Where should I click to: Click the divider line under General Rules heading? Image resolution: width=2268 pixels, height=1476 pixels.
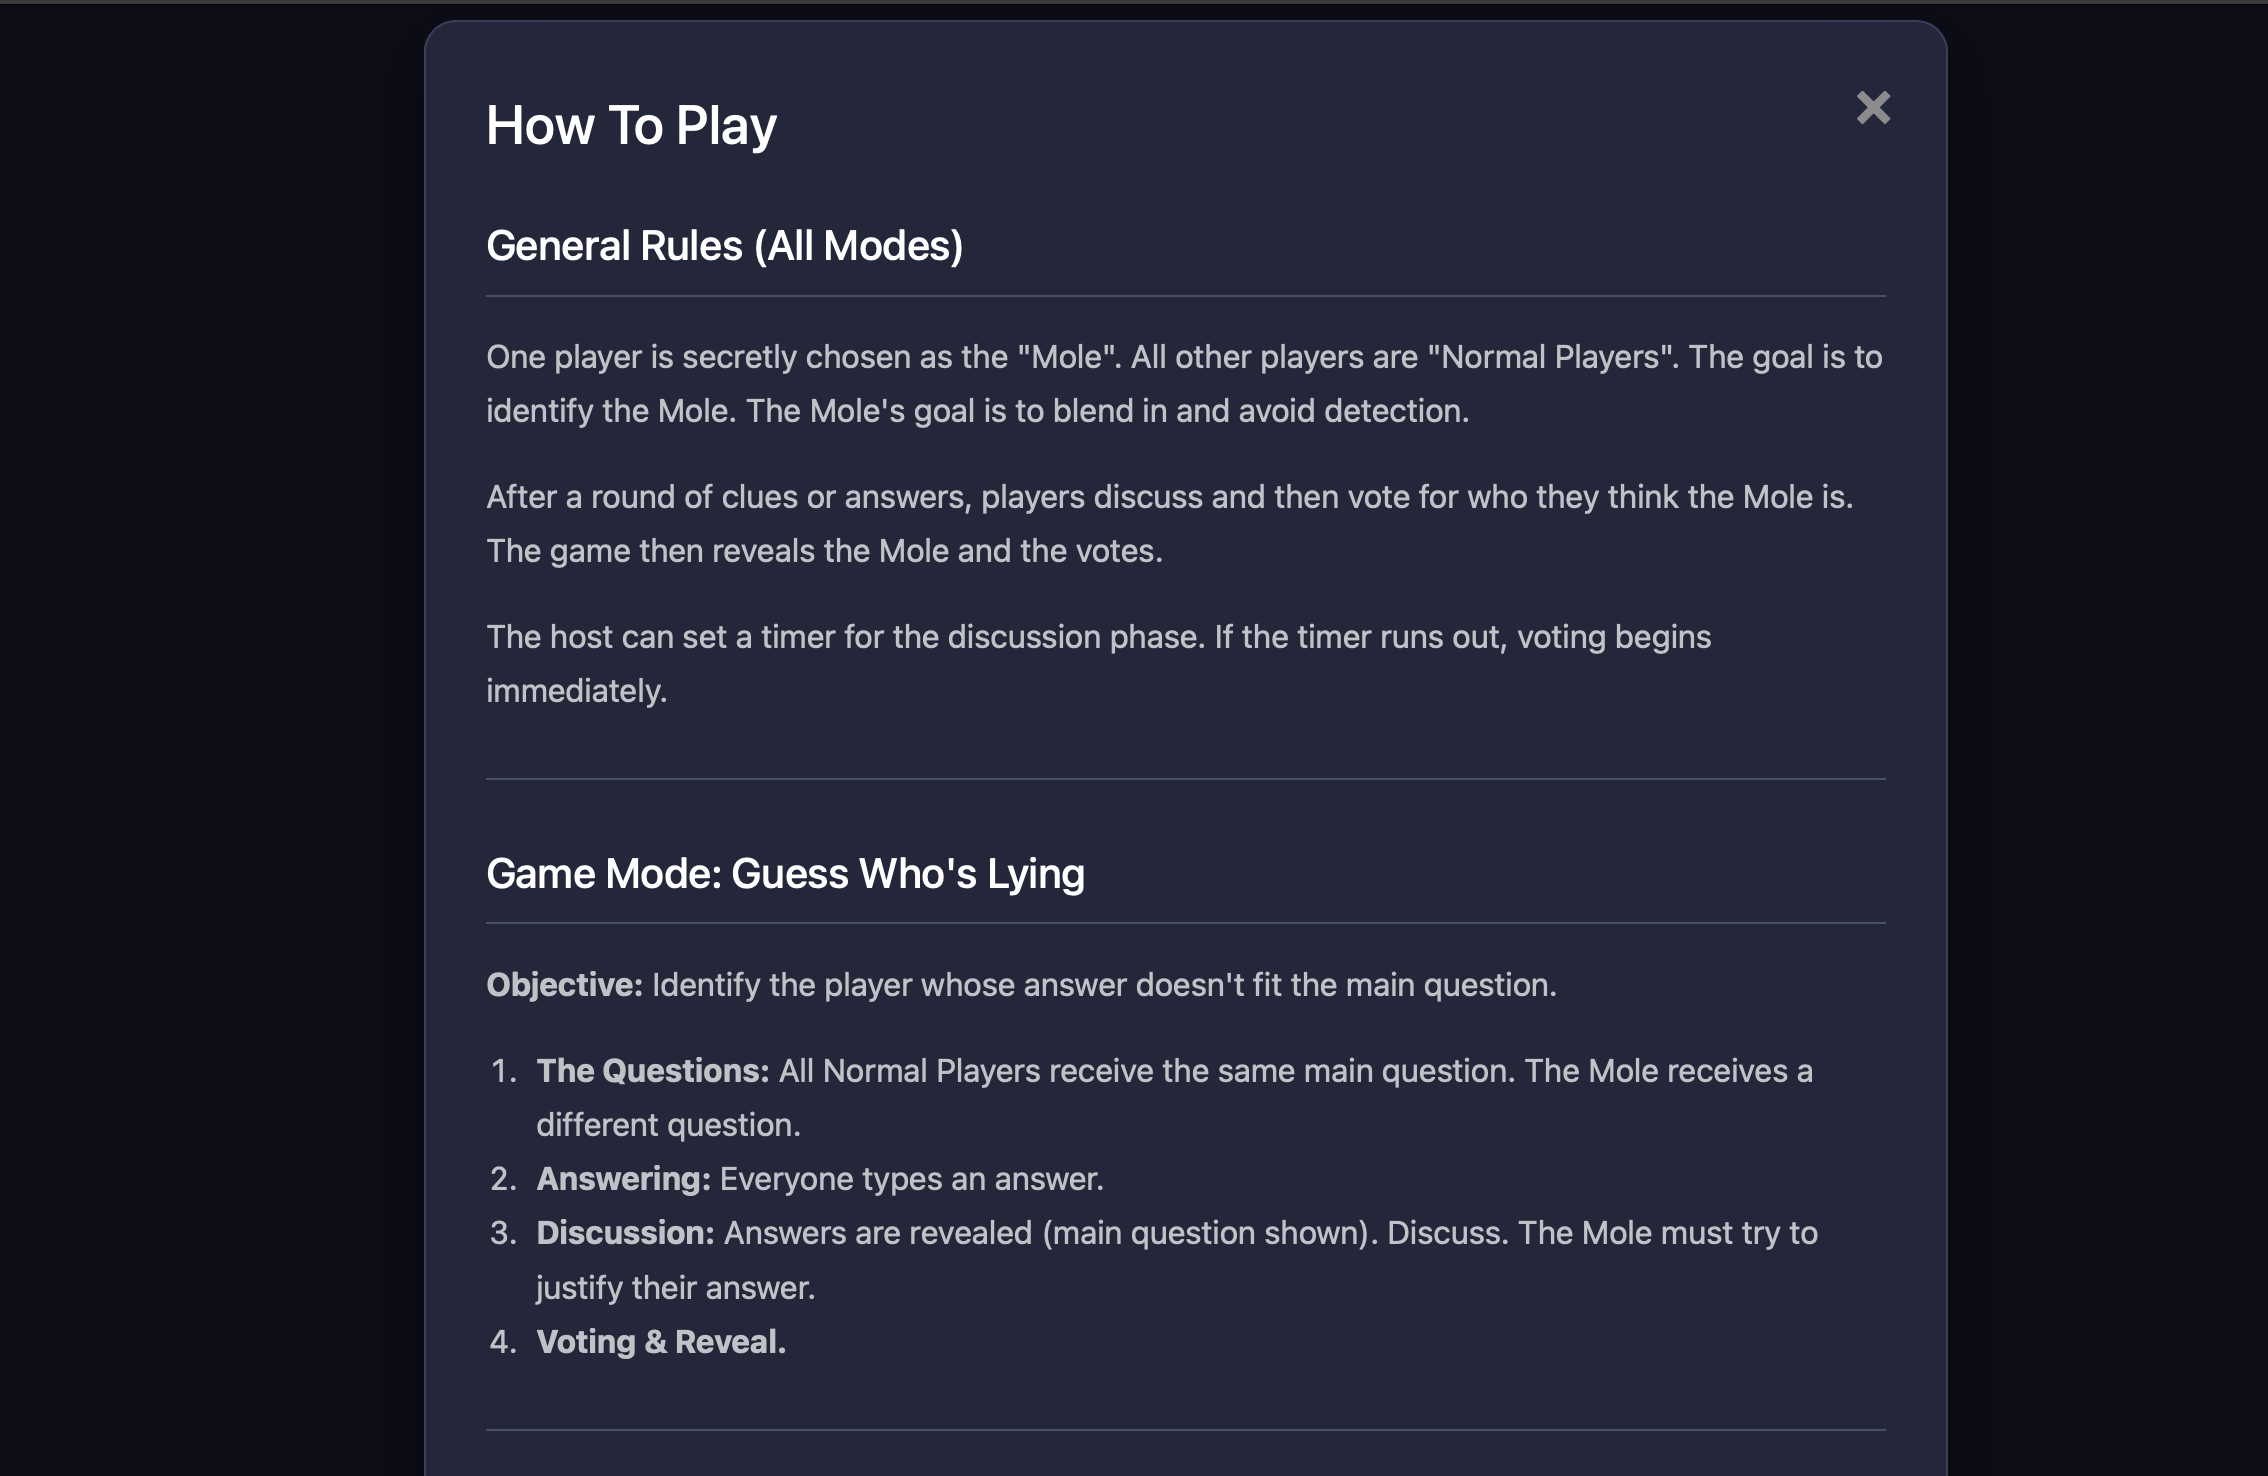(x=1185, y=296)
